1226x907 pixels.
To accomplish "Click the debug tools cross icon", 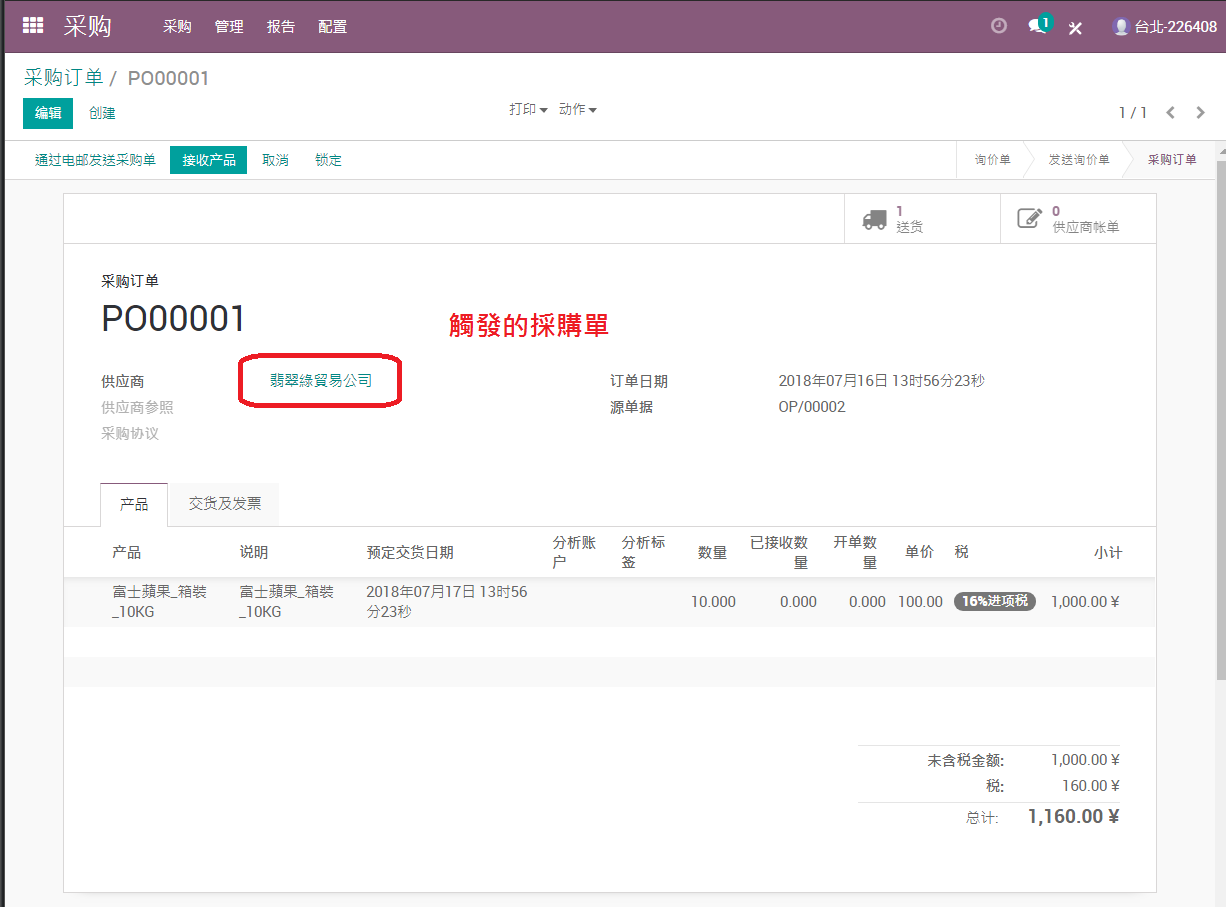I will coord(1076,27).
